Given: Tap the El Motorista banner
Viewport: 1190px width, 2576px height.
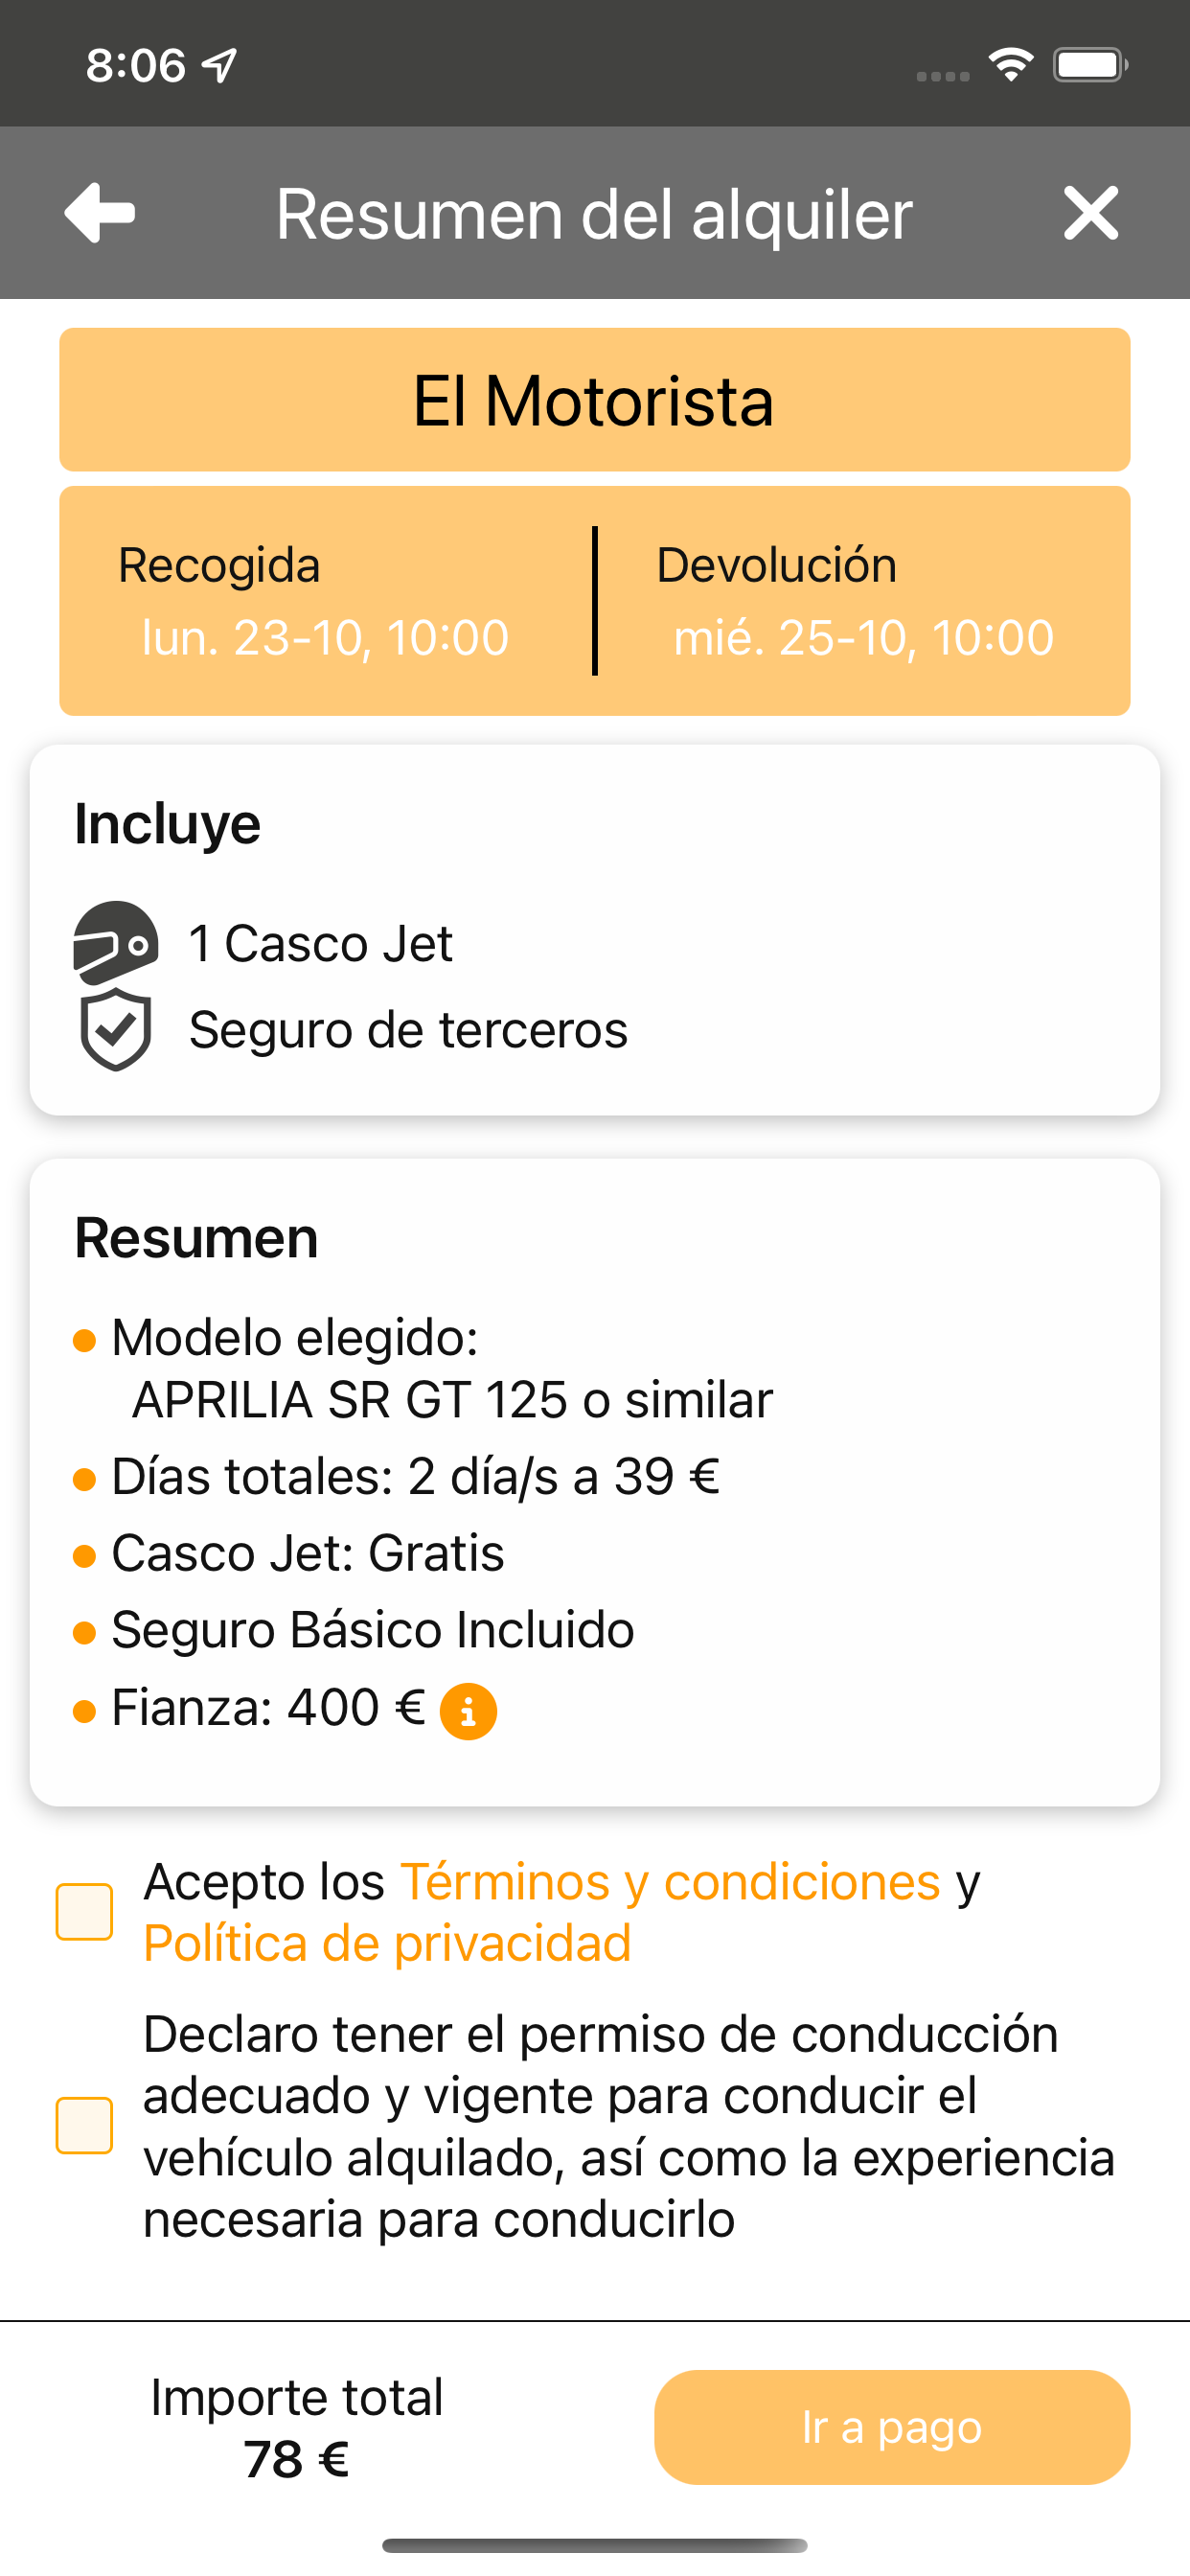Looking at the screenshot, I should click(x=595, y=400).
